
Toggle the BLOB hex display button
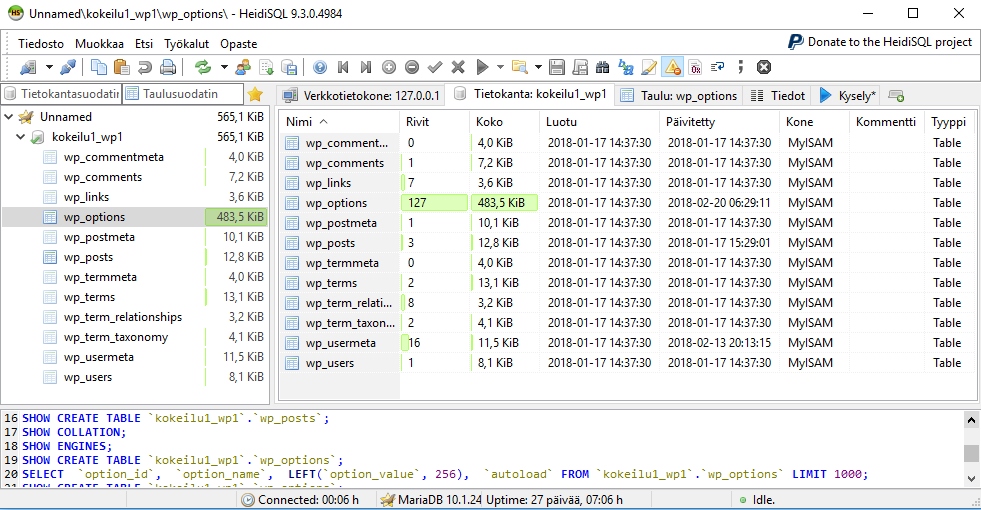tap(695, 67)
